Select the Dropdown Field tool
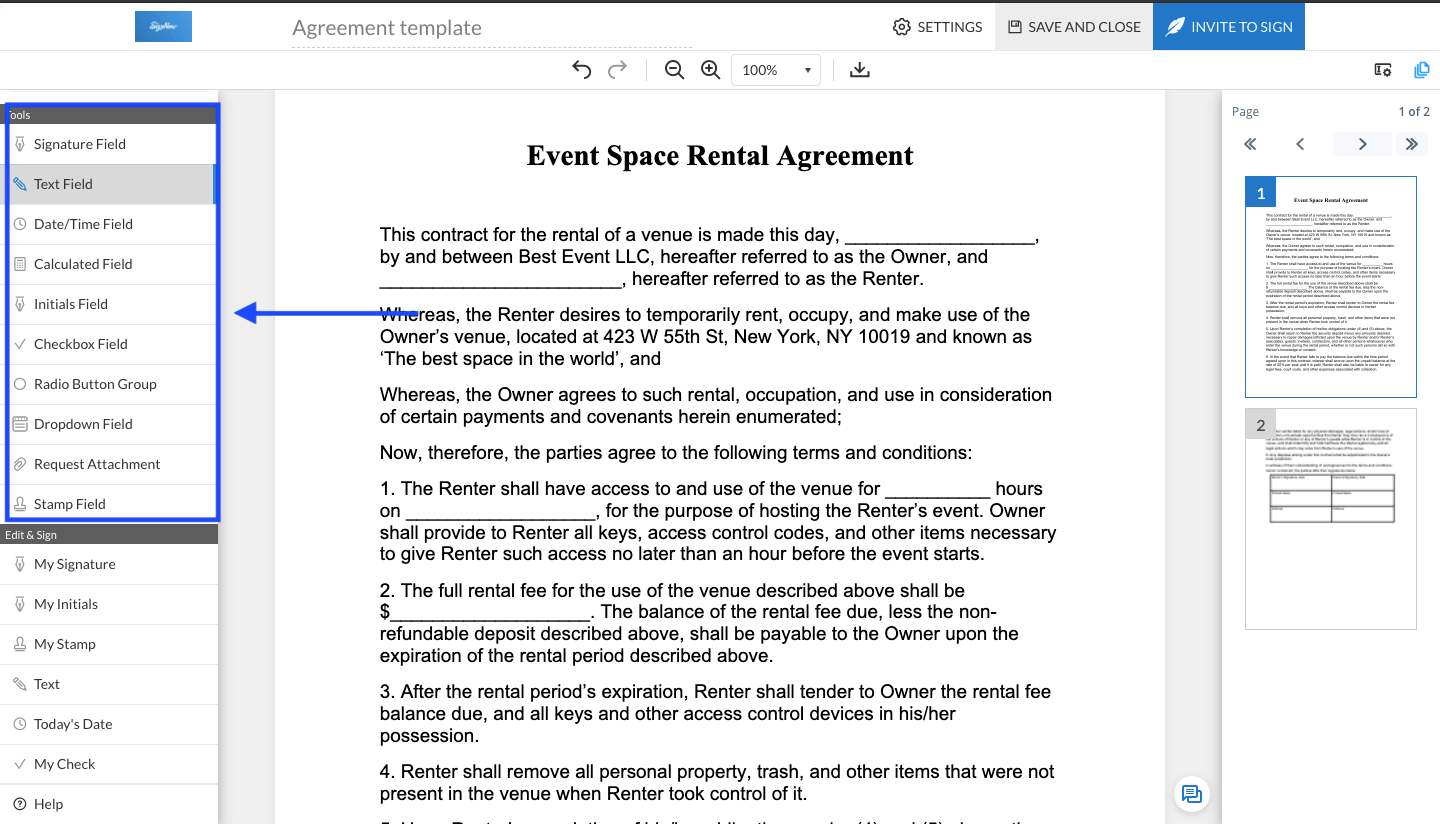Image resolution: width=1440 pixels, height=824 pixels. 83,424
